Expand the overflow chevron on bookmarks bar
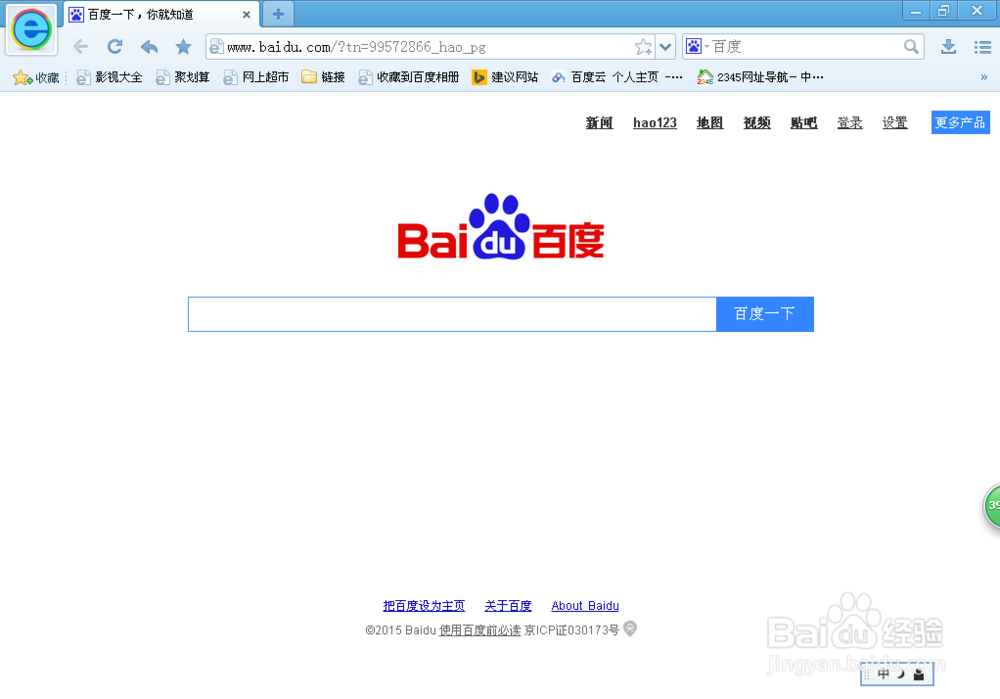The width and height of the screenshot is (1000, 699). click(984, 77)
